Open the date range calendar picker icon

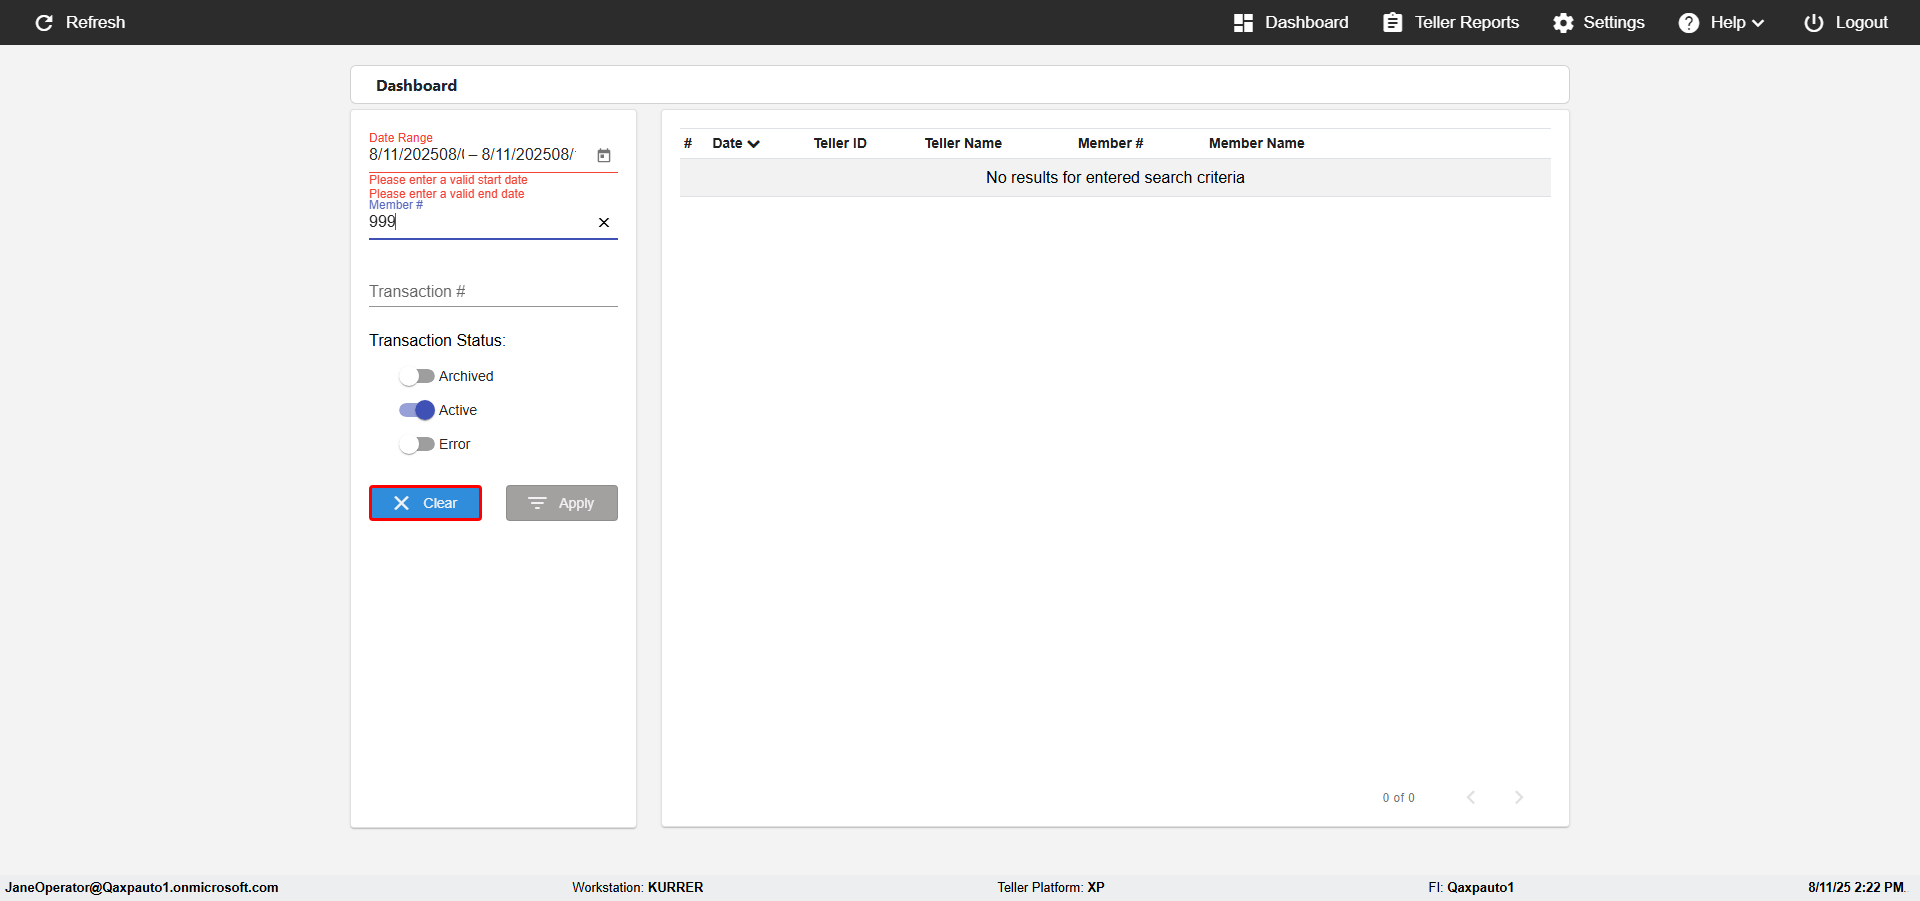pos(604,155)
